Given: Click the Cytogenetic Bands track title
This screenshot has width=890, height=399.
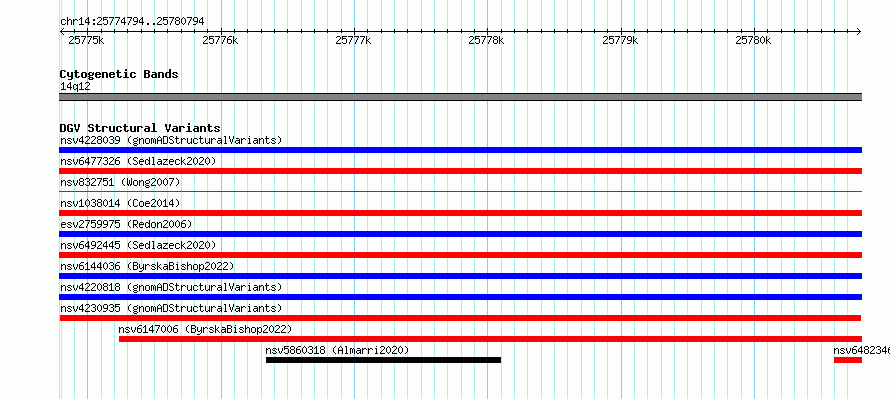Looking at the screenshot, I should coord(119,74).
